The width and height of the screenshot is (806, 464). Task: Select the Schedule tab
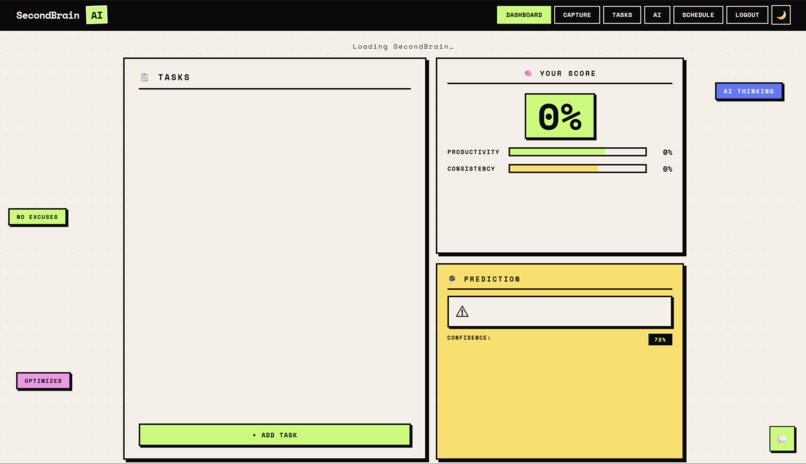[x=698, y=15]
